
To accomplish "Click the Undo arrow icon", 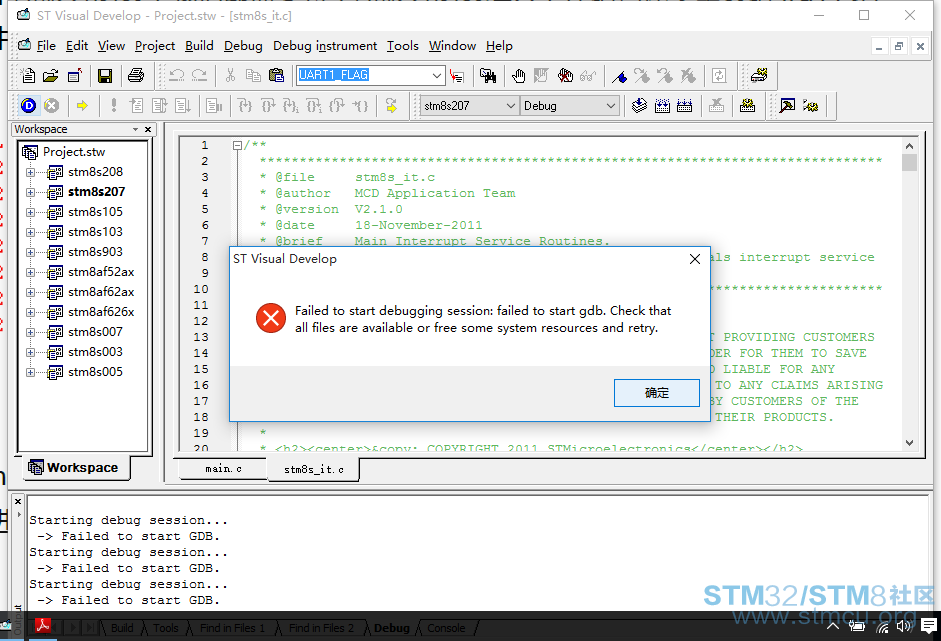I will coord(176,76).
